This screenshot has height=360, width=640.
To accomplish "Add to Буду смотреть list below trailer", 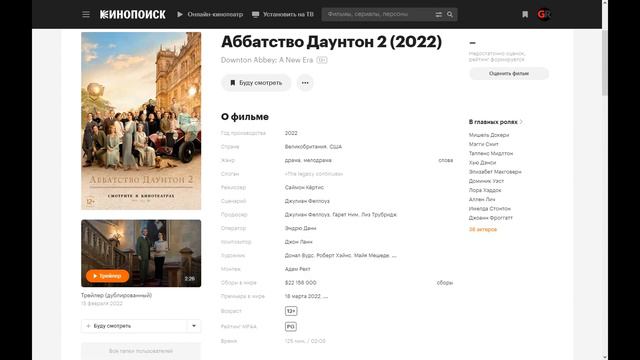I will coord(134,326).
